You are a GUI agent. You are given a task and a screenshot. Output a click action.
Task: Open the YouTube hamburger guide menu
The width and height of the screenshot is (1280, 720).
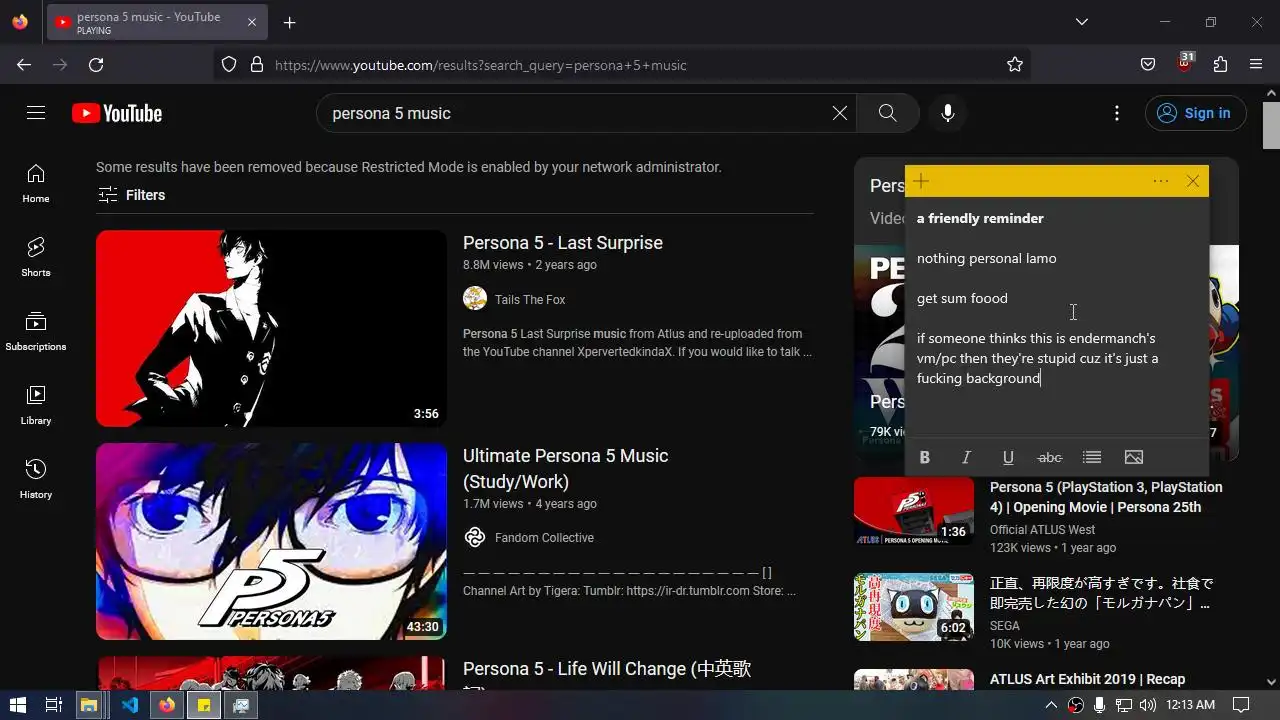36,113
